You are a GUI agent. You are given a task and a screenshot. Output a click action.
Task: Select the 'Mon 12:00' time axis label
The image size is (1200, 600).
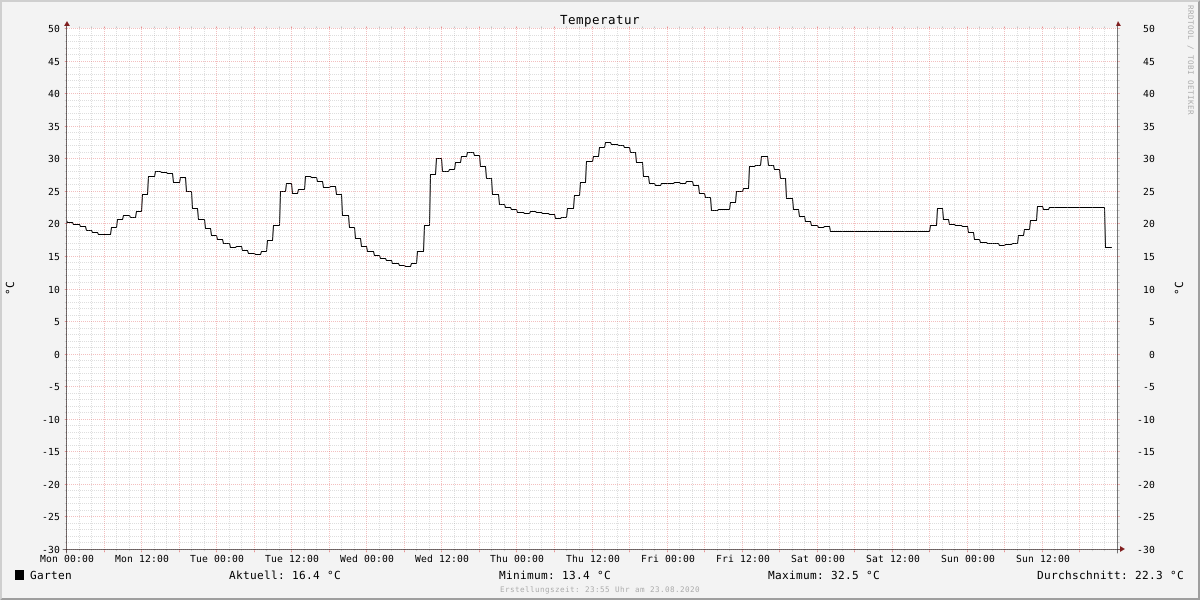pos(142,559)
